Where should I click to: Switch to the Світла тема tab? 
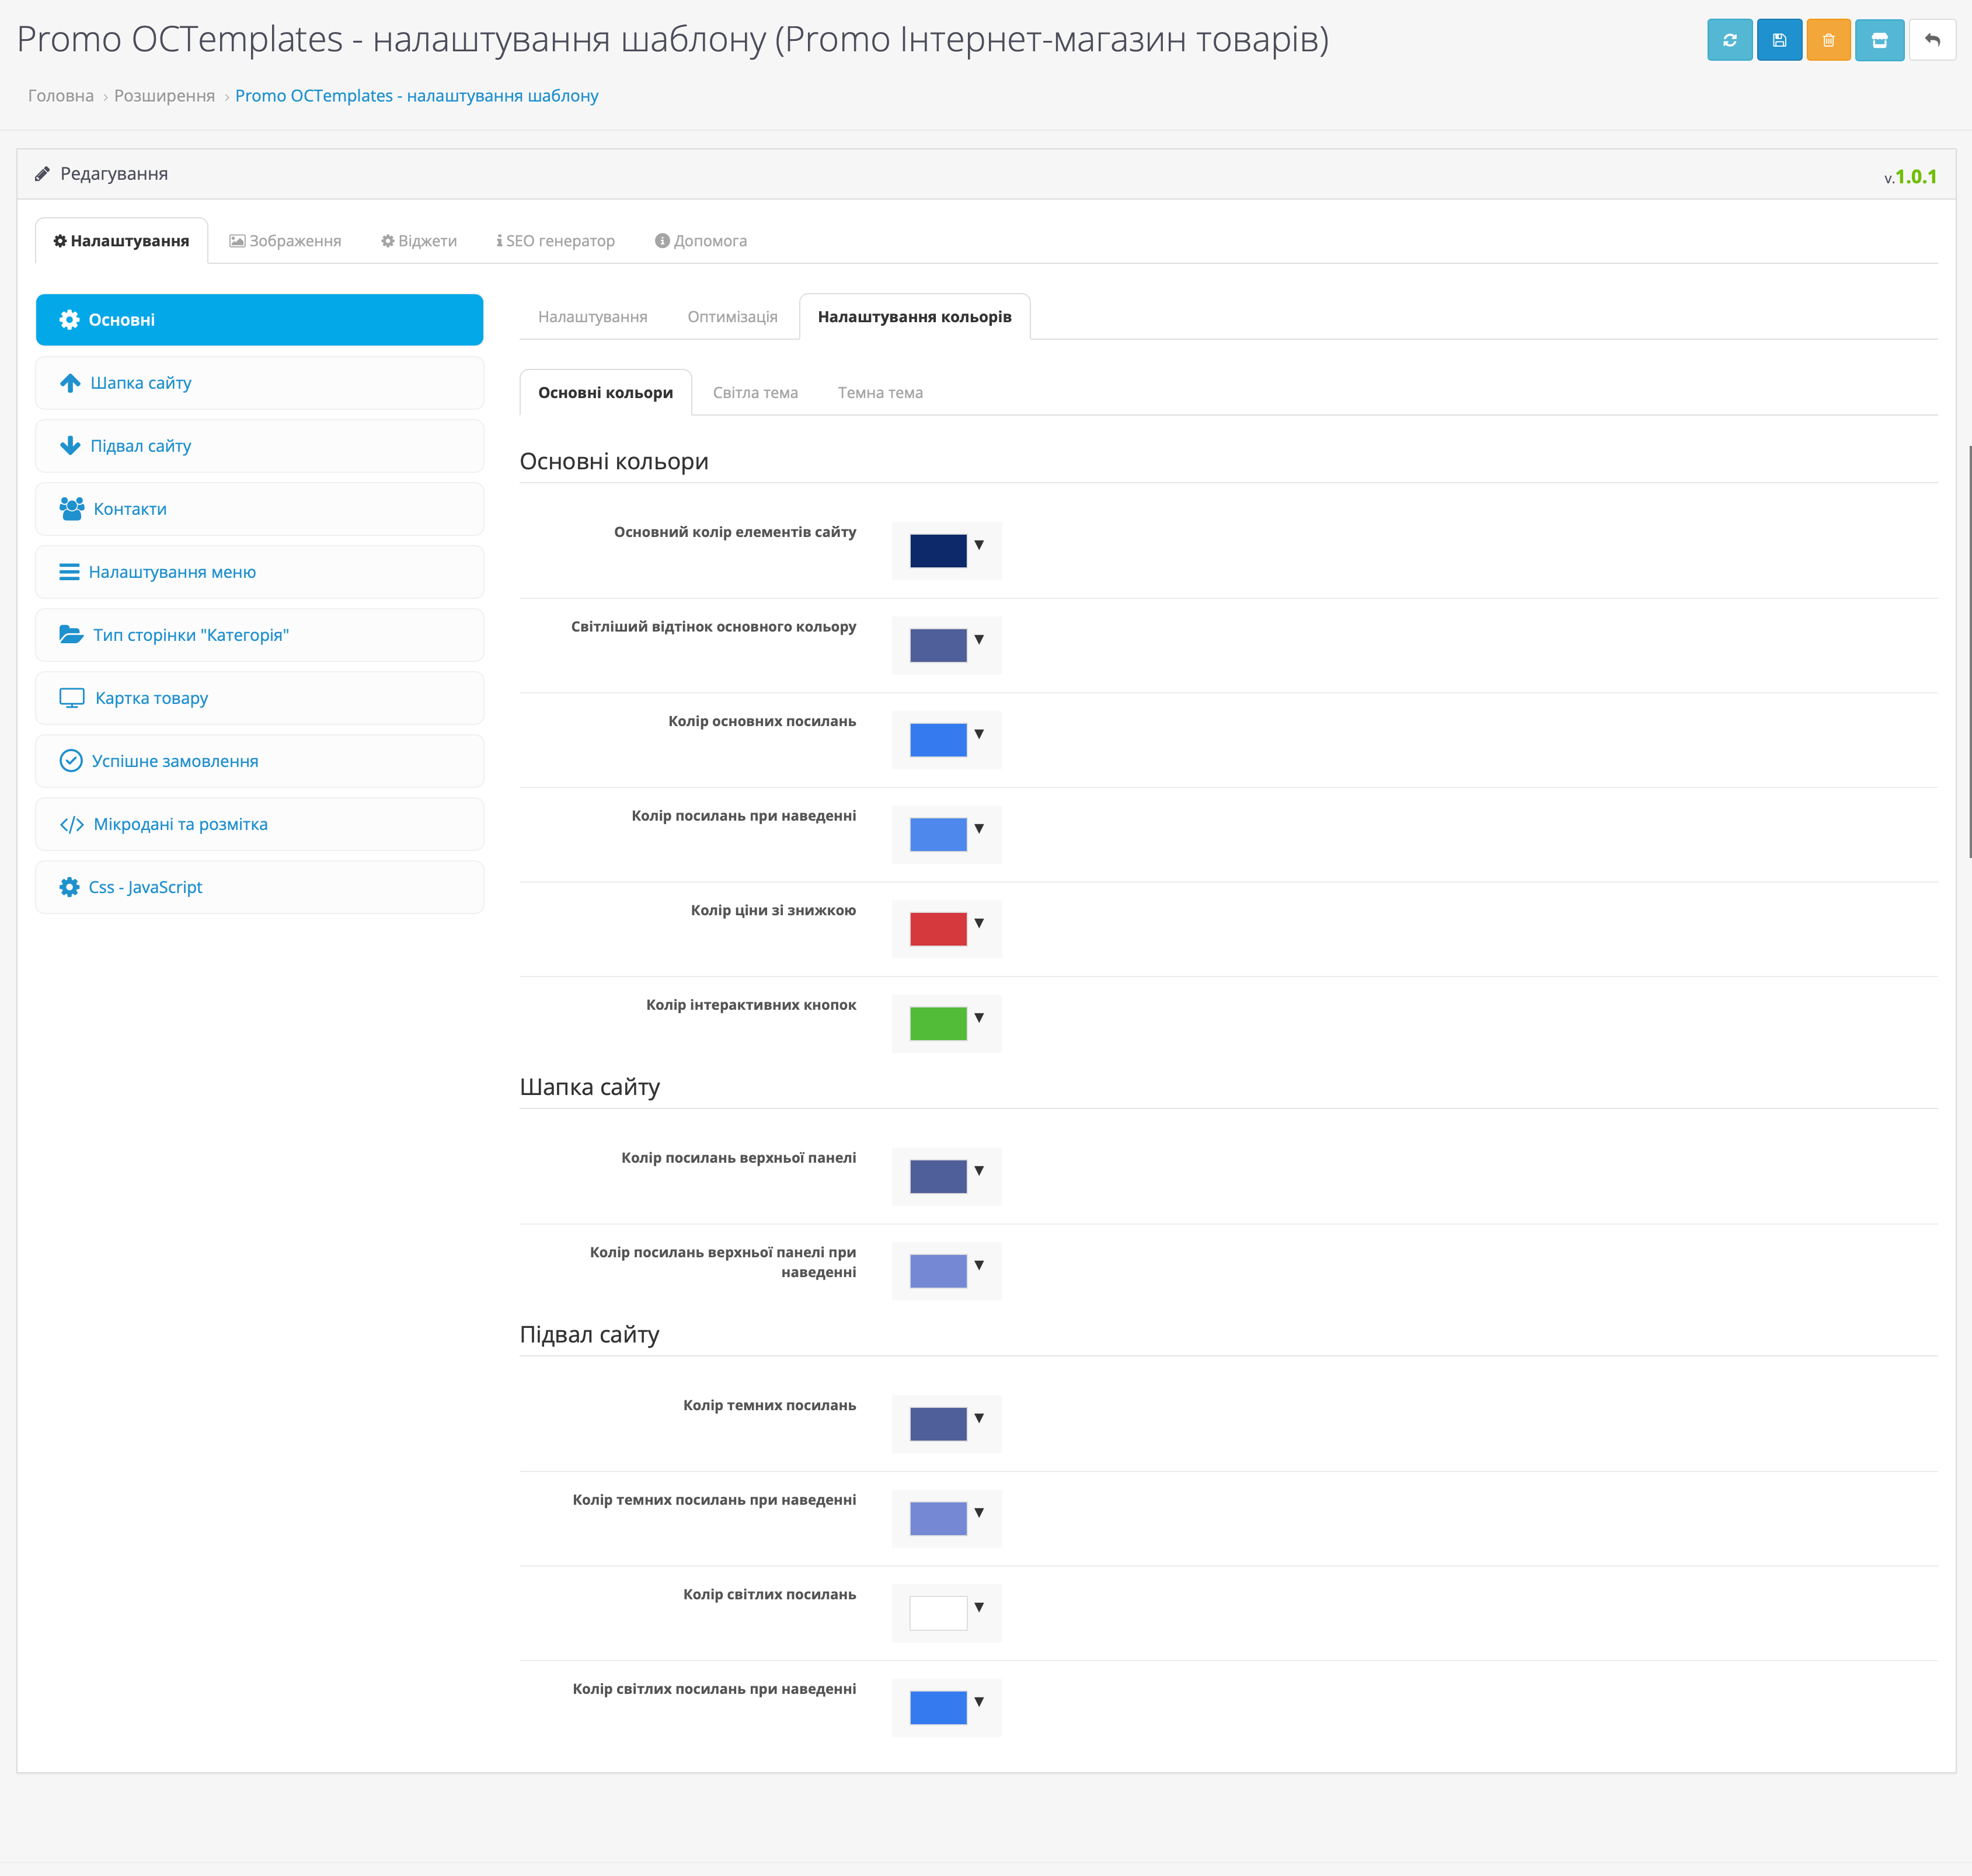pyautogui.click(x=755, y=393)
